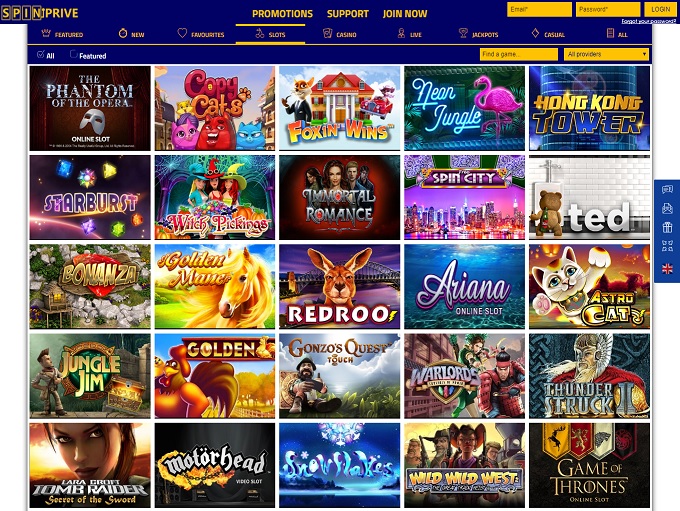This screenshot has height=511, width=680.
Task: Open the gift box promotions icon
Action: [x=667, y=227]
